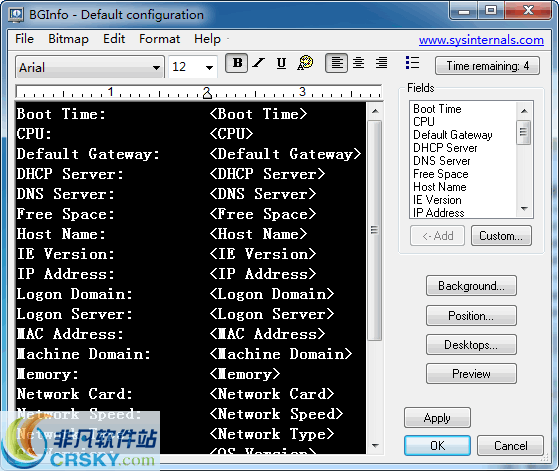Open the text color palette icon
Viewport: 559px width, 471px height.
tap(305, 63)
